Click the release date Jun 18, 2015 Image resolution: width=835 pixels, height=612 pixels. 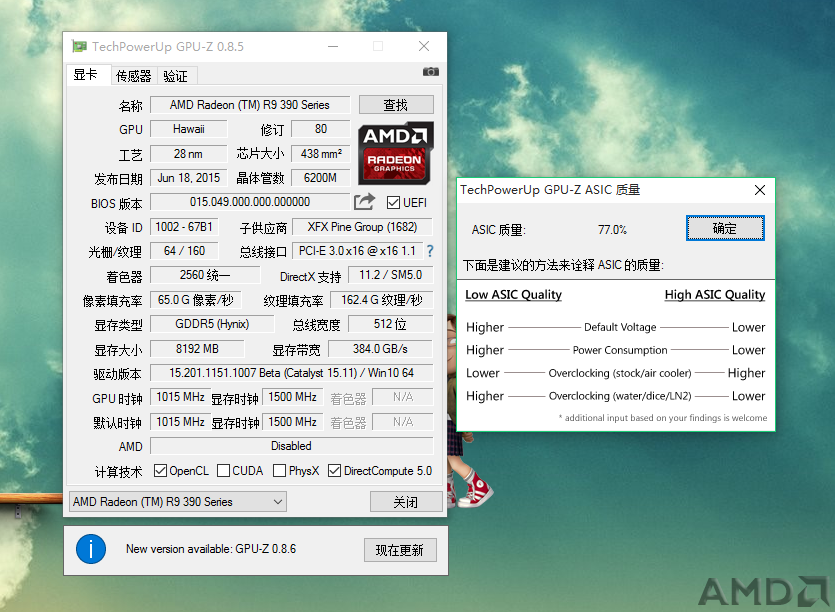coord(189,178)
